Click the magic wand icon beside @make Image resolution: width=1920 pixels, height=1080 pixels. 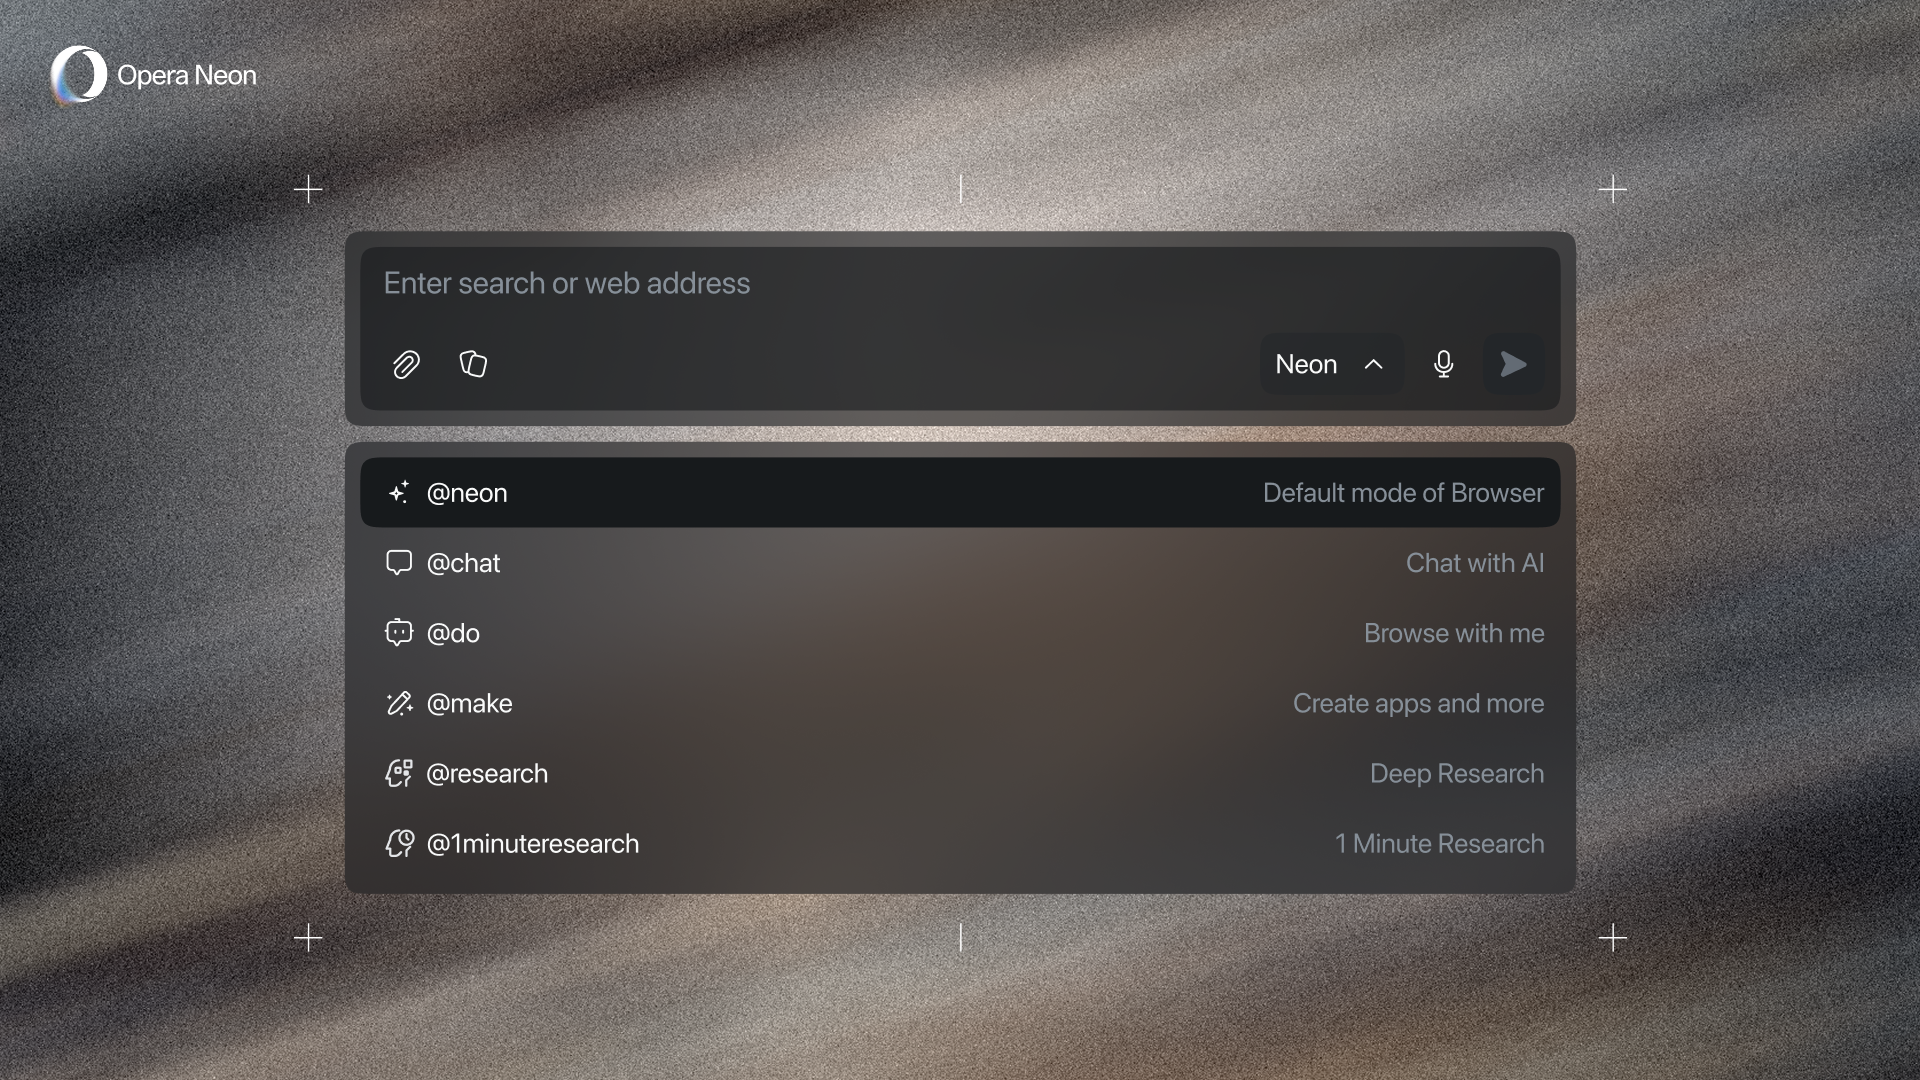pyautogui.click(x=398, y=703)
